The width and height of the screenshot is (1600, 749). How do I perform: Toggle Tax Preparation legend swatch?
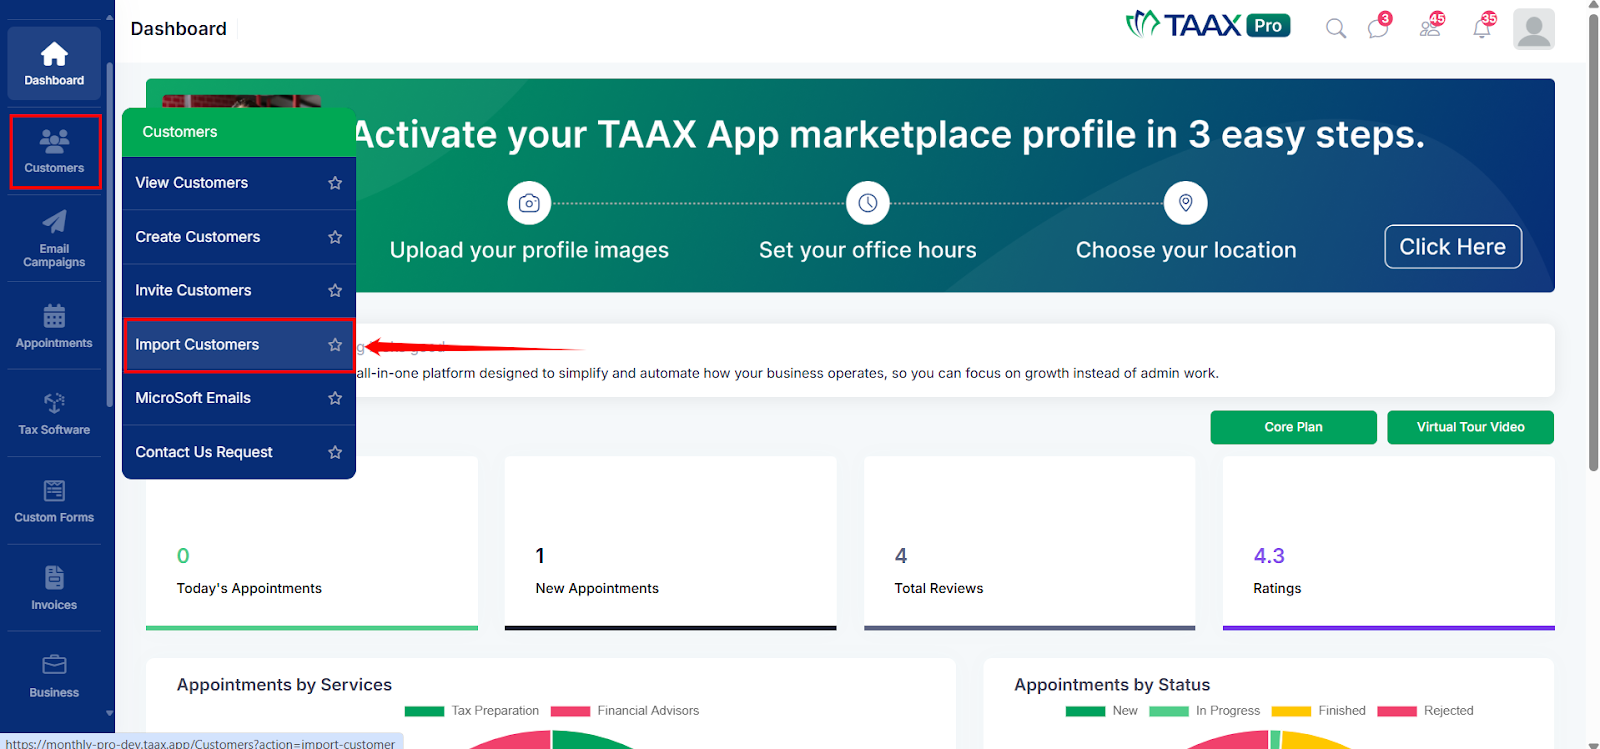pos(424,711)
